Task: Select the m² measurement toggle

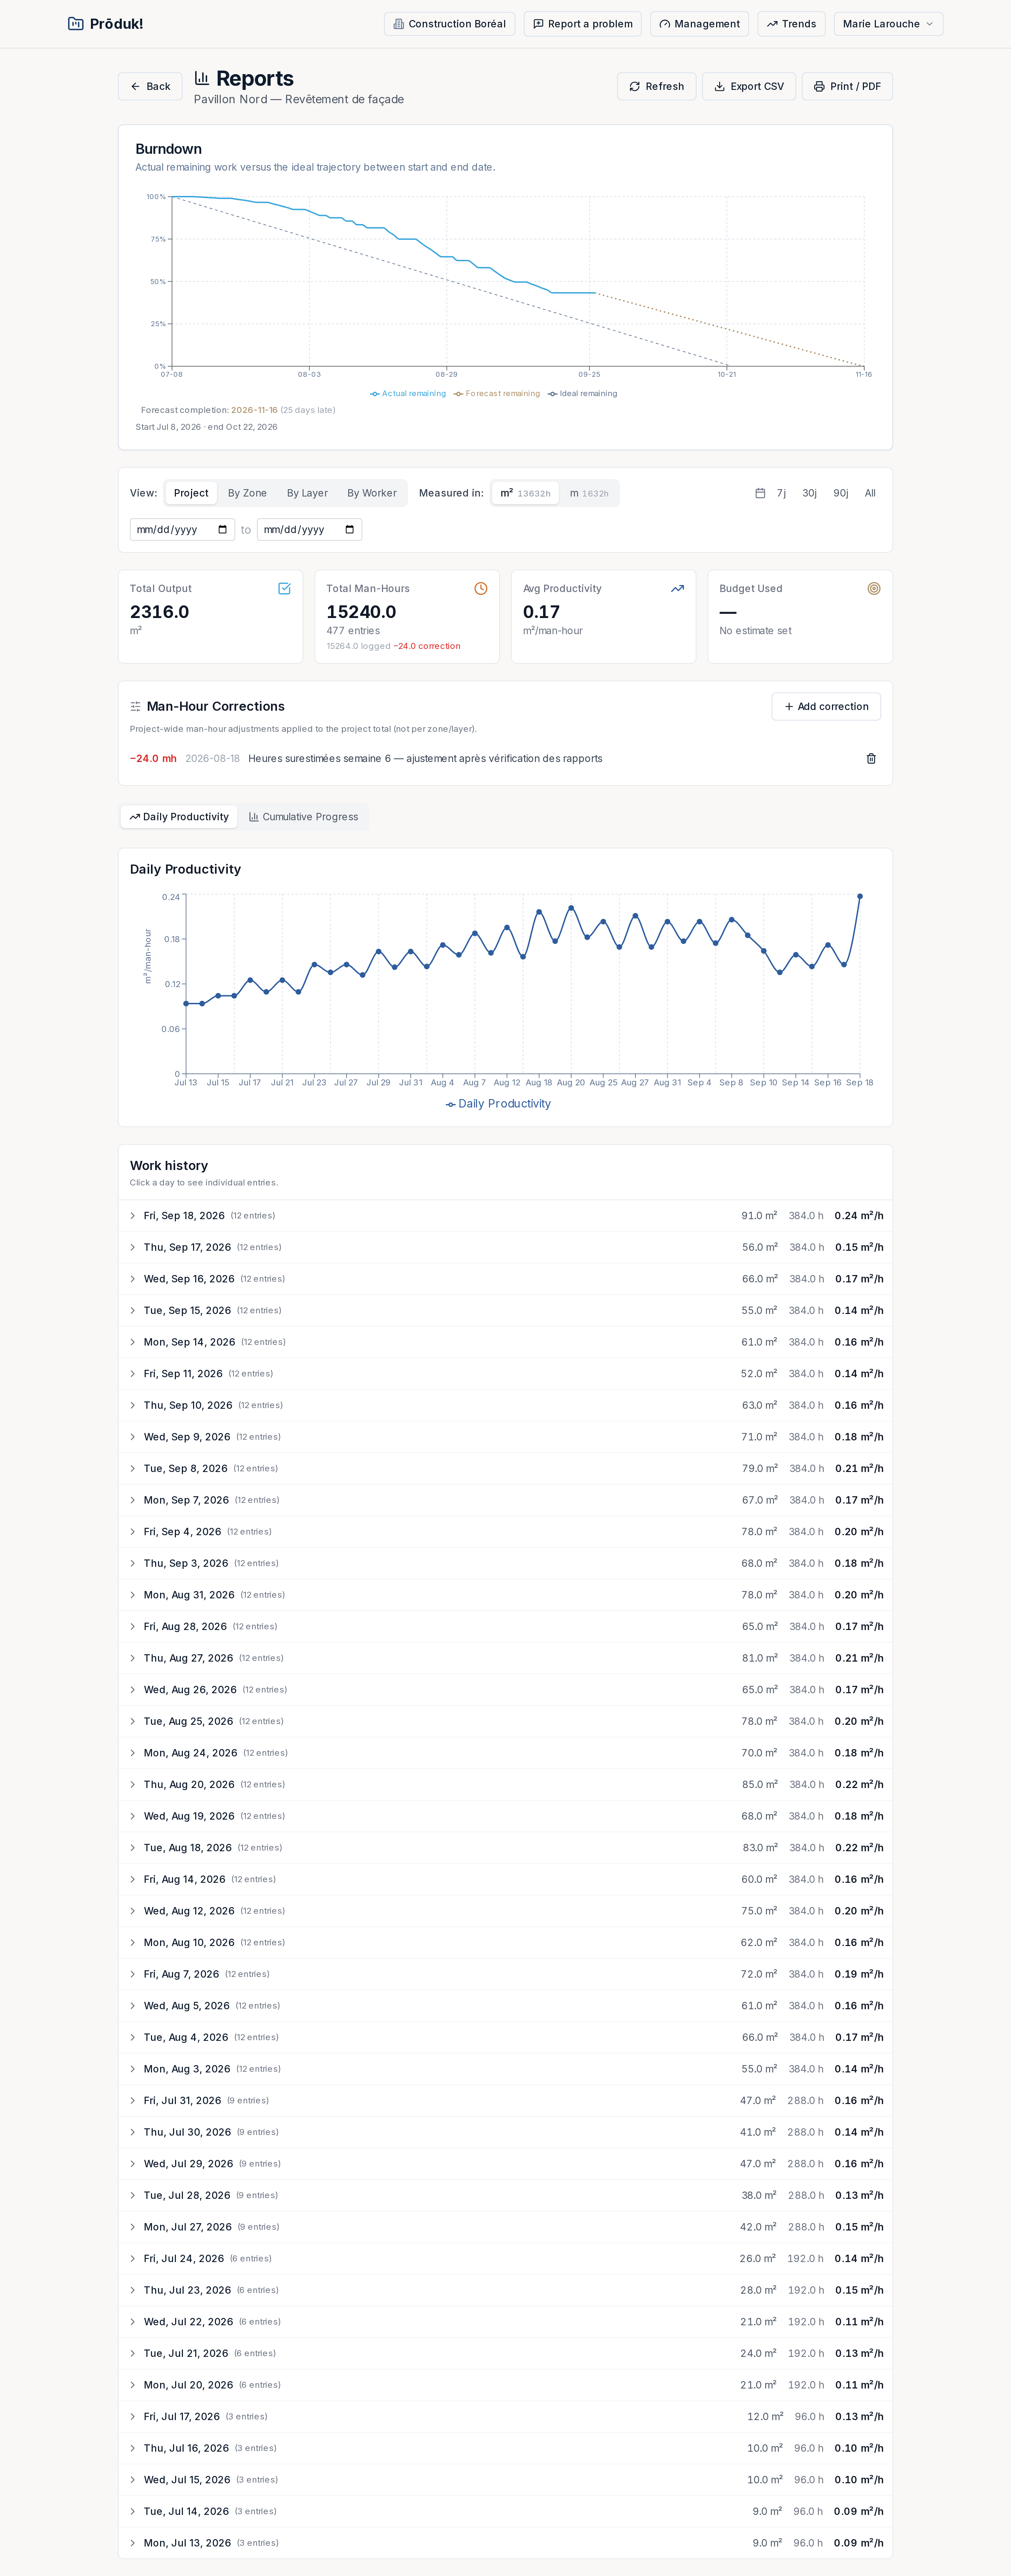Action: point(525,493)
